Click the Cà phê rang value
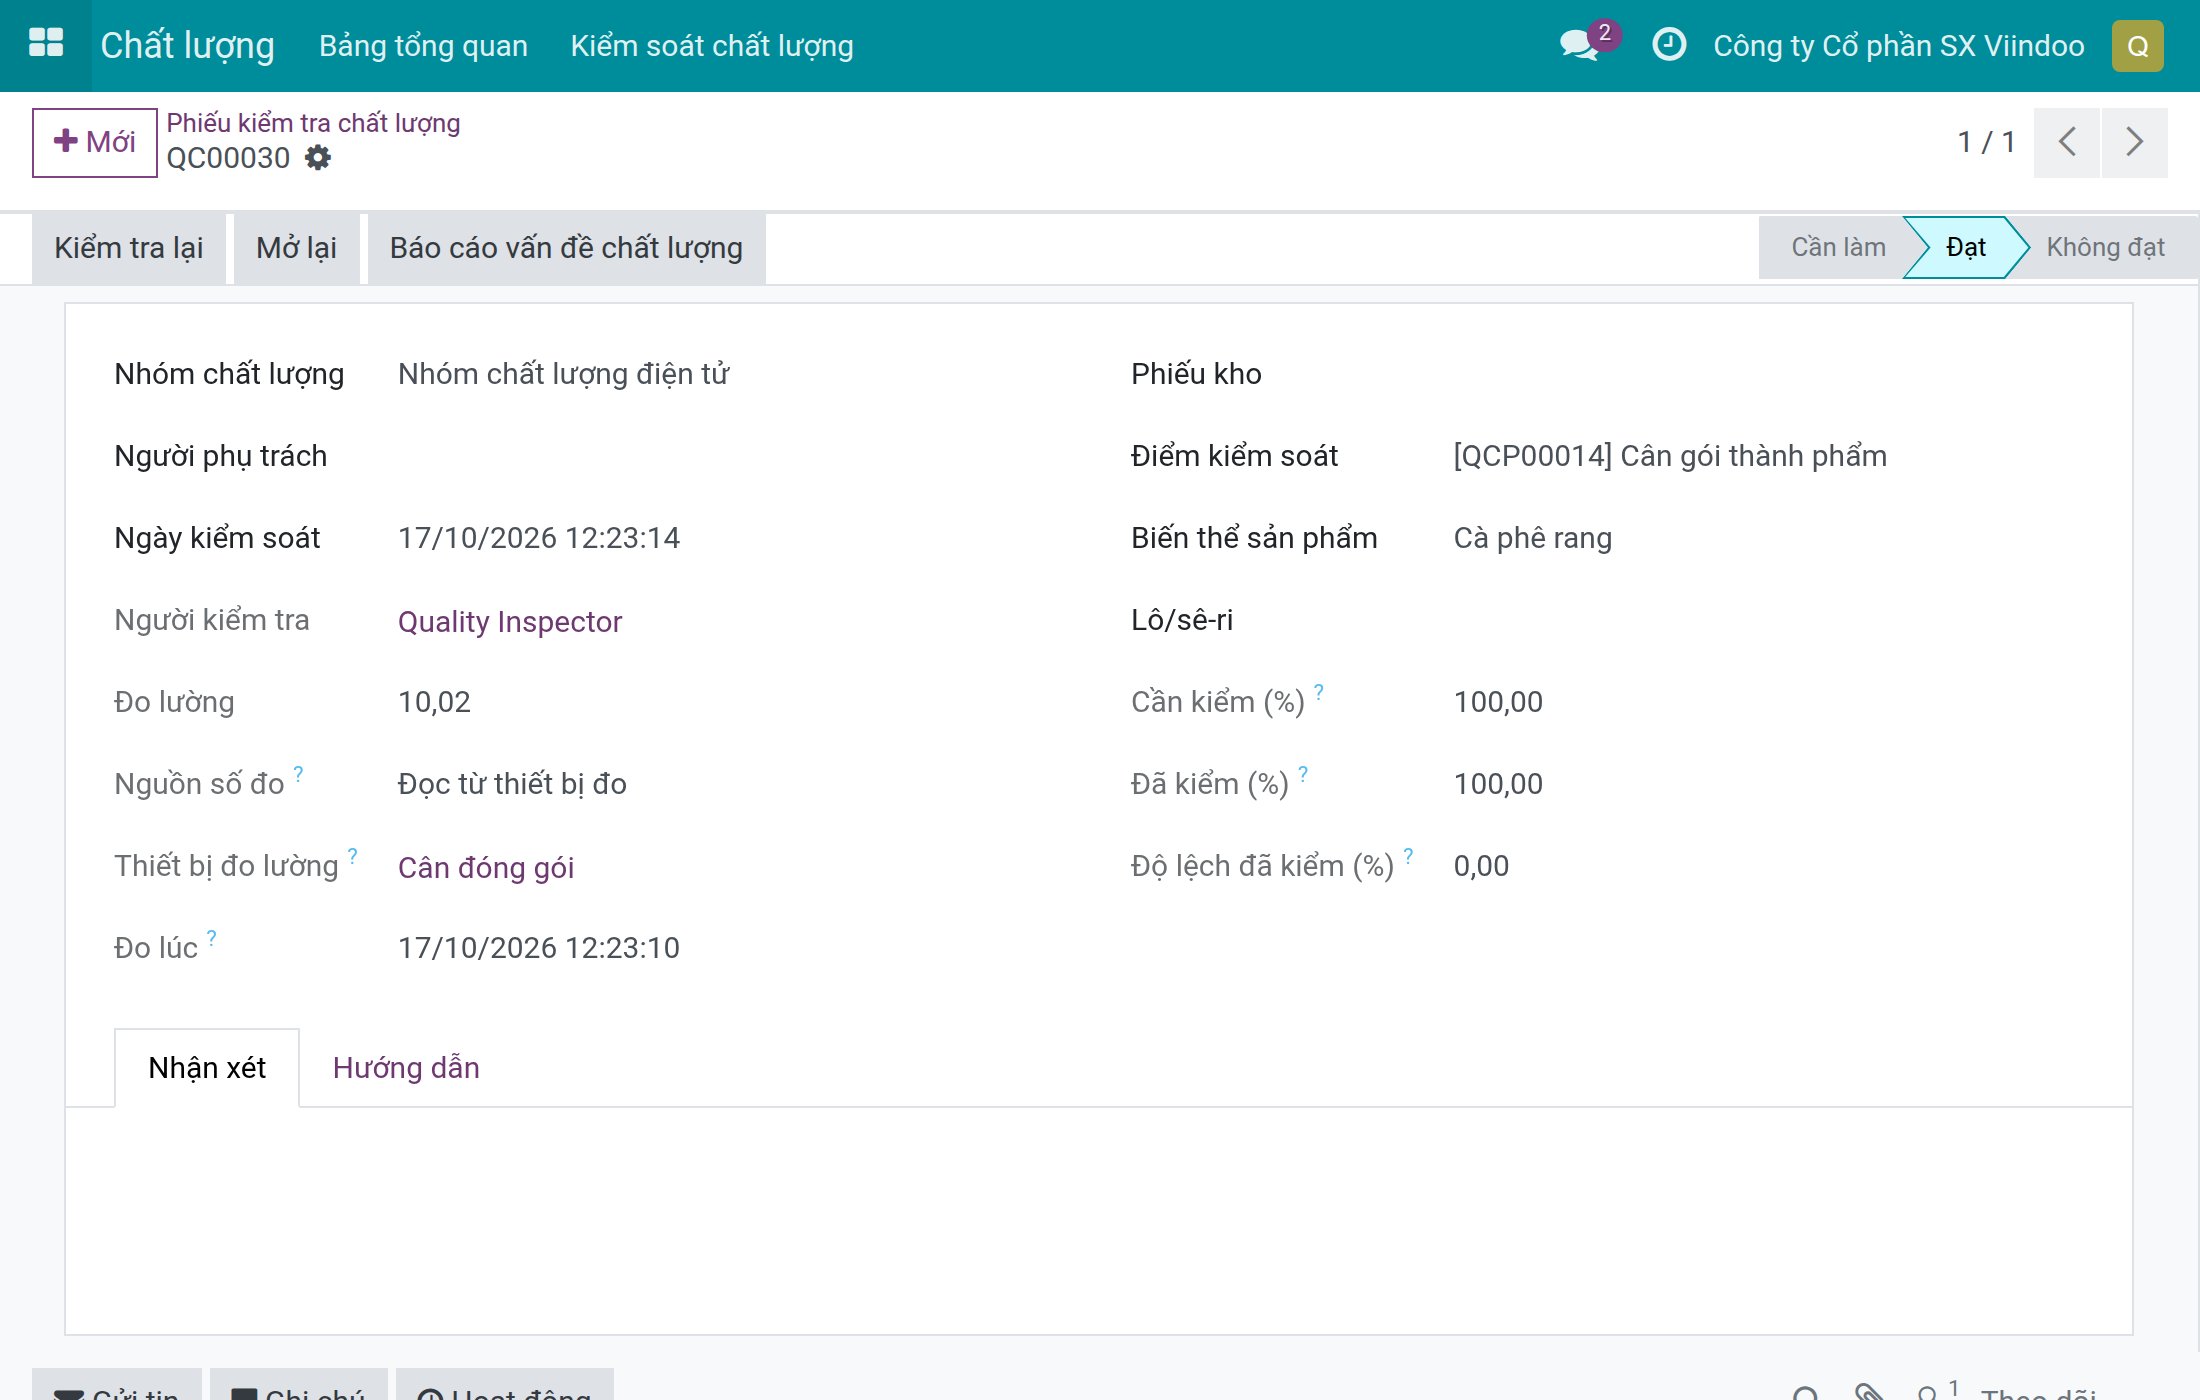Viewport: 2200px width, 1400px height. (x=1532, y=538)
